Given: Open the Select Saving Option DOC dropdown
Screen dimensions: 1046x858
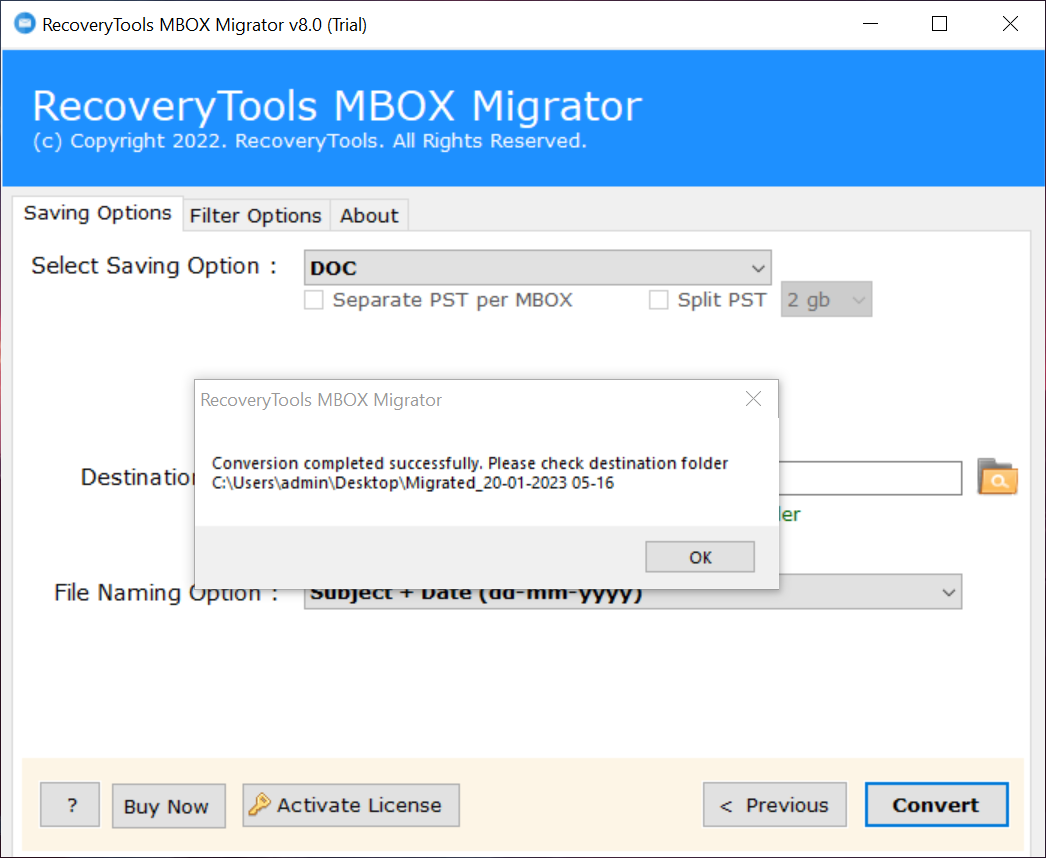Looking at the screenshot, I should coord(537,268).
